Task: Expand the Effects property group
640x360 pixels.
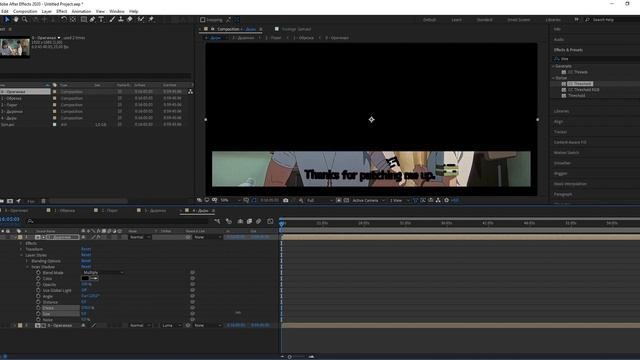Action: pos(21,243)
